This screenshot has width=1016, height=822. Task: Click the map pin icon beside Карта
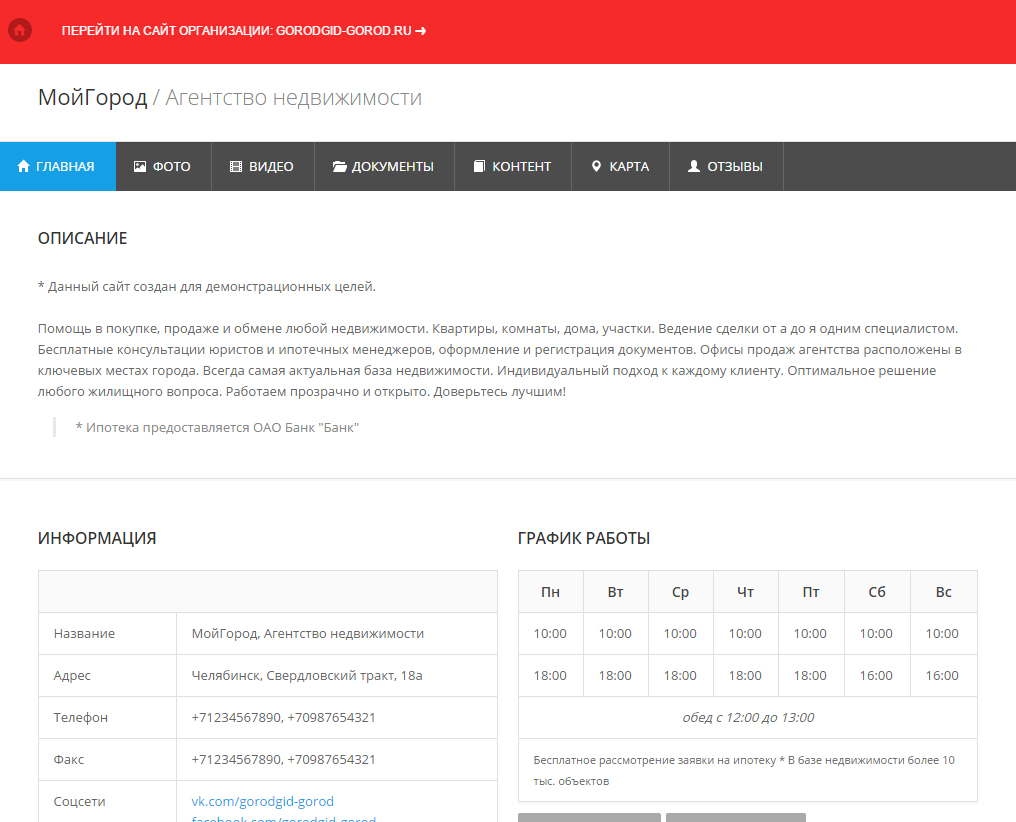click(597, 167)
